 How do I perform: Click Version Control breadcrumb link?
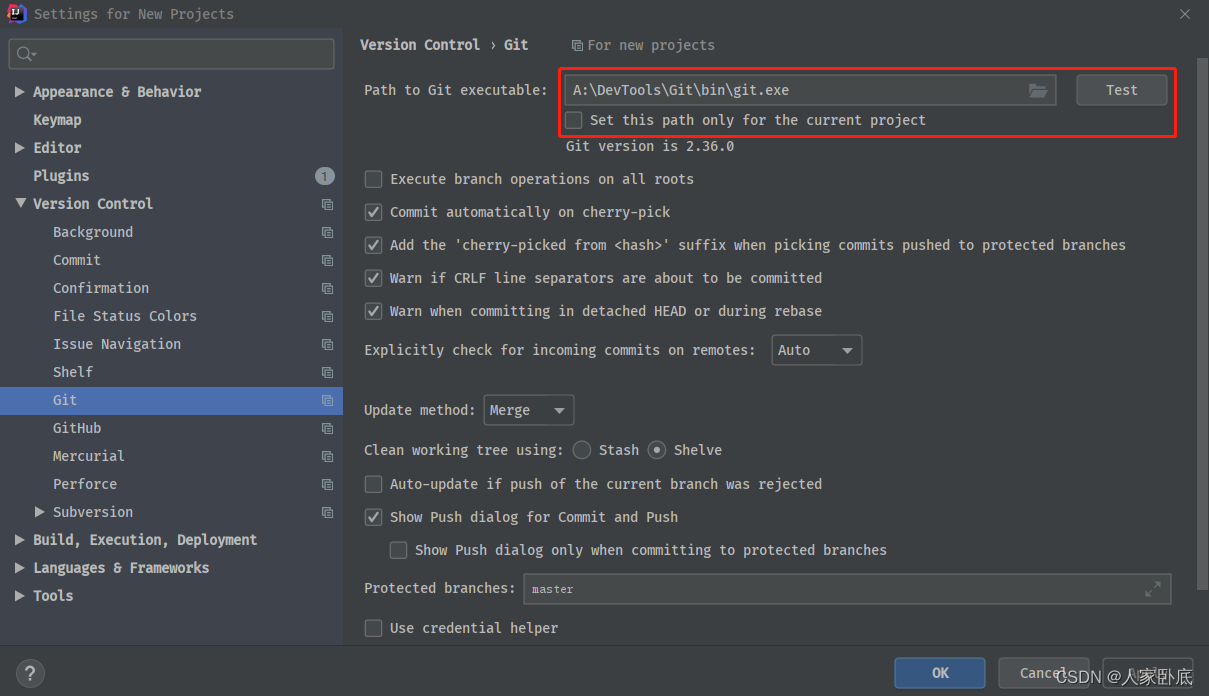[x=420, y=45]
